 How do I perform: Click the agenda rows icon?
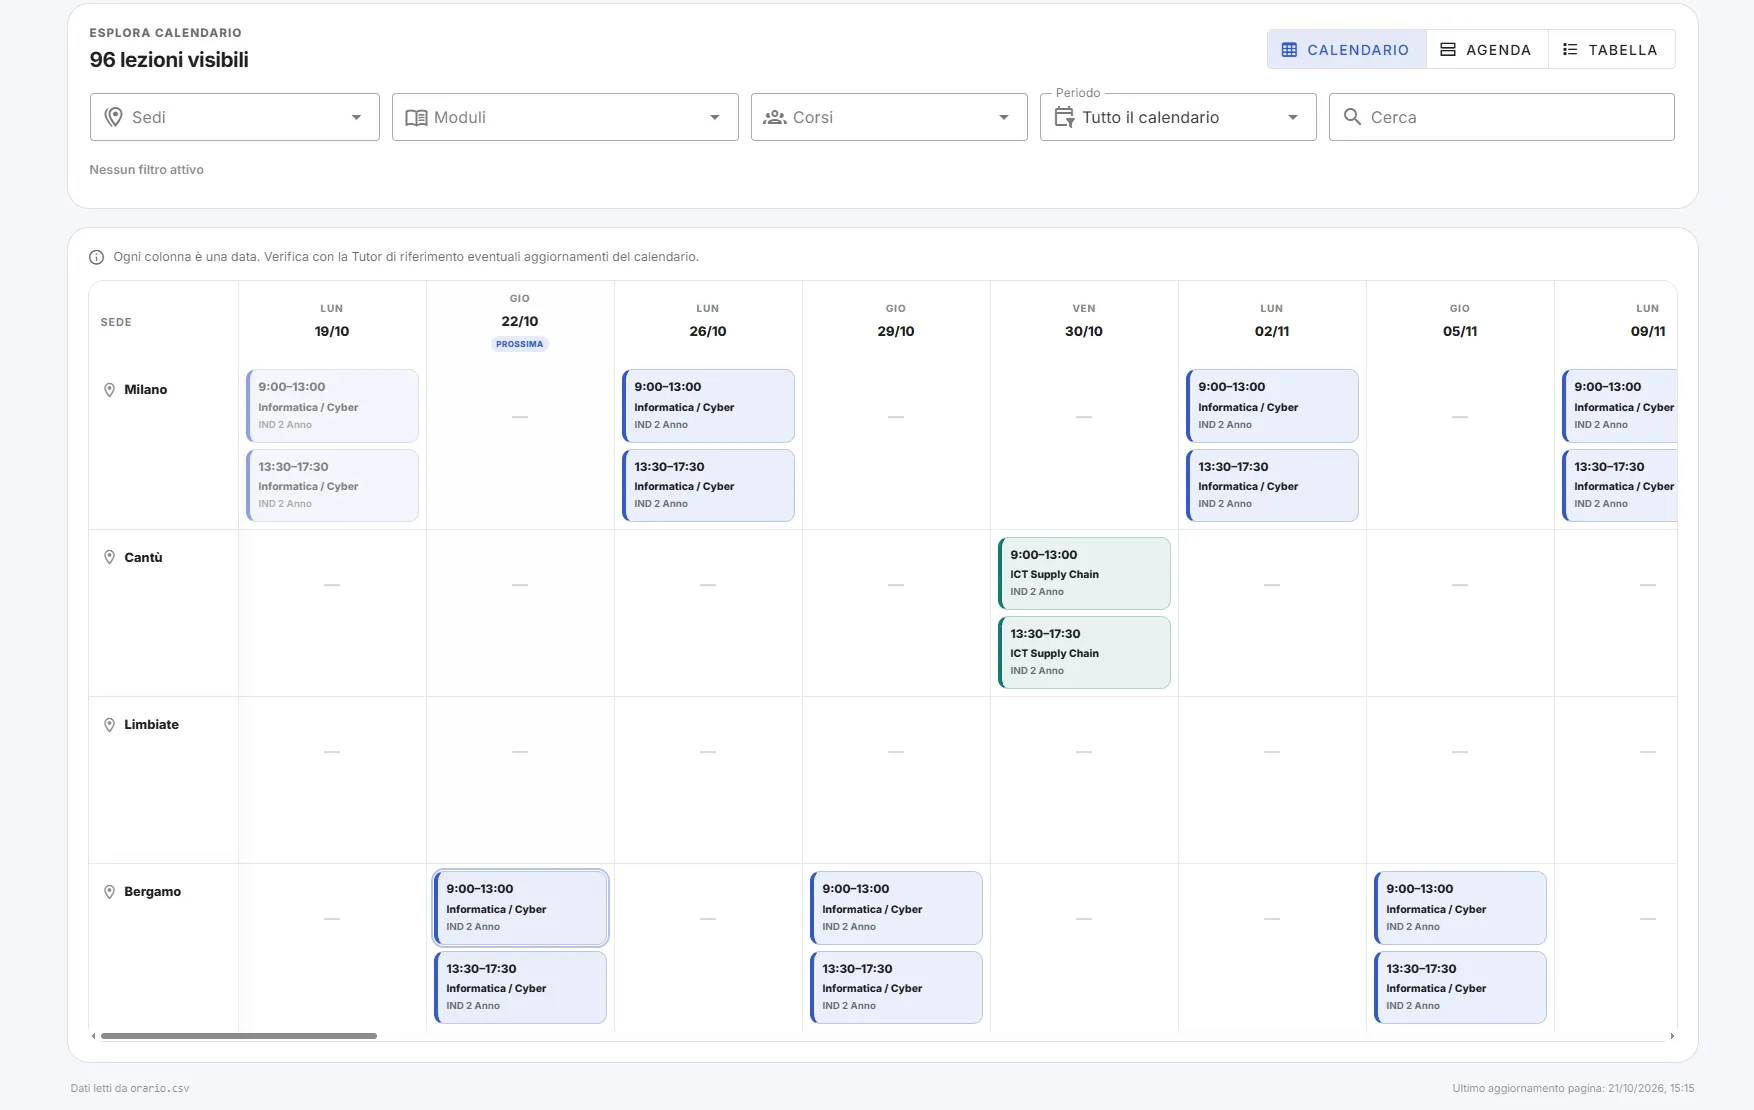pos(1447,49)
